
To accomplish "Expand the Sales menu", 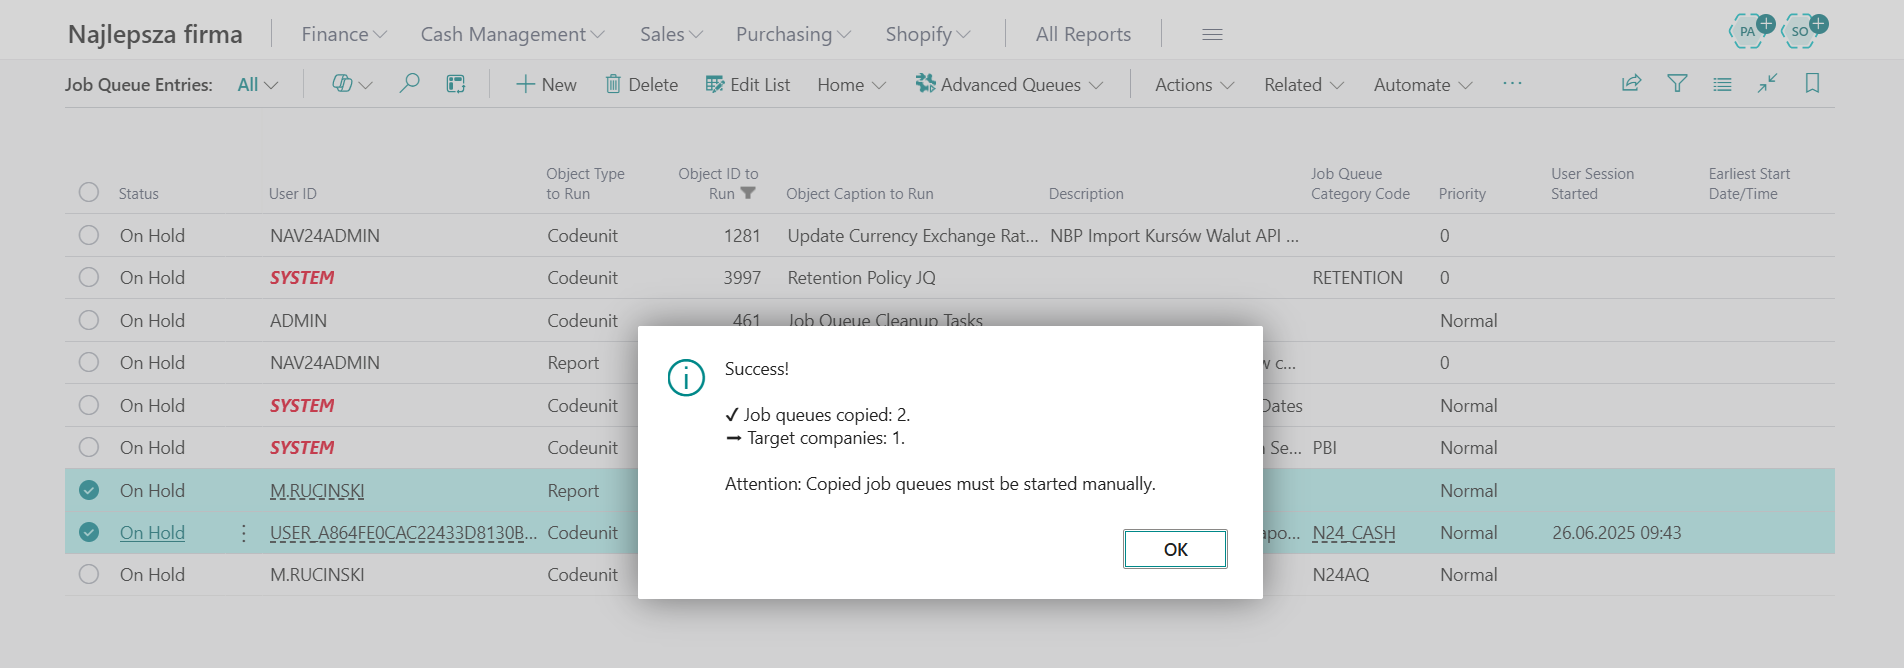I will click(672, 34).
